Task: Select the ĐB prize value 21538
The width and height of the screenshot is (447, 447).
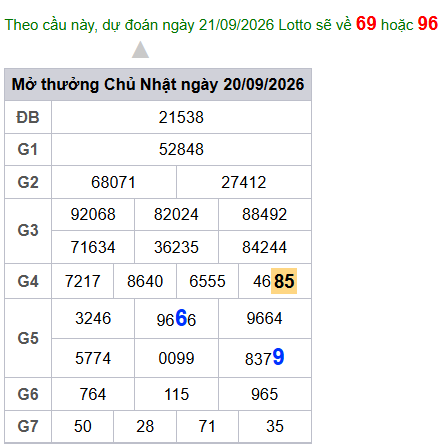Action: pyautogui.click(x=181, y=117)
